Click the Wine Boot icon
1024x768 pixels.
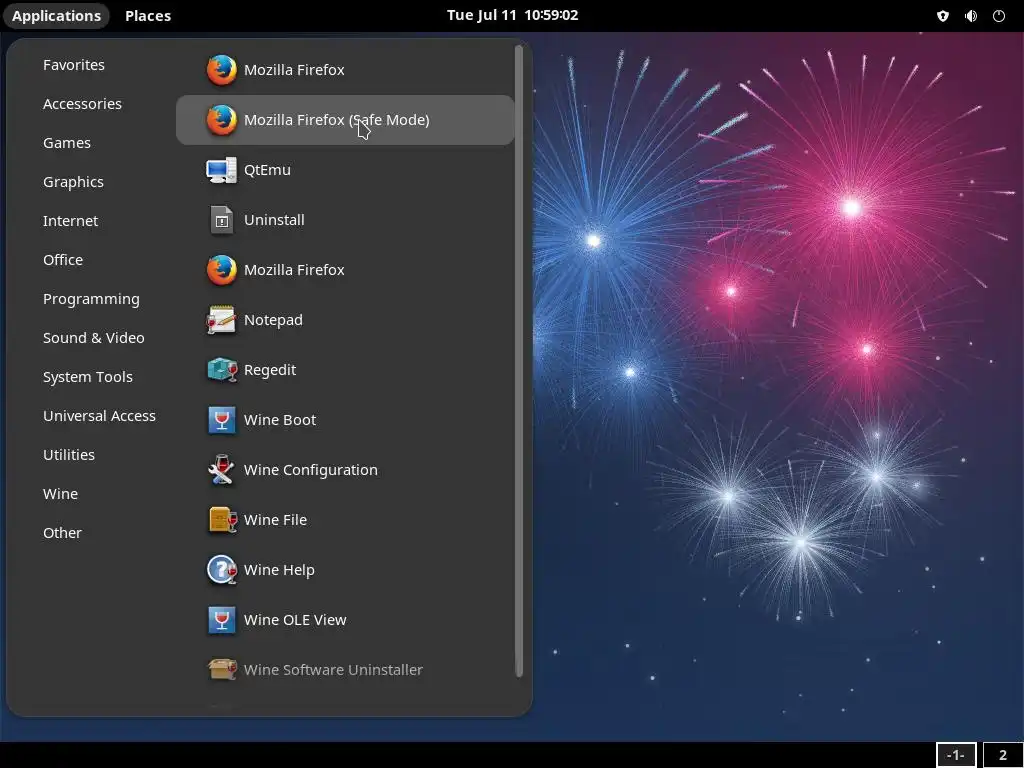coord(221,420)
